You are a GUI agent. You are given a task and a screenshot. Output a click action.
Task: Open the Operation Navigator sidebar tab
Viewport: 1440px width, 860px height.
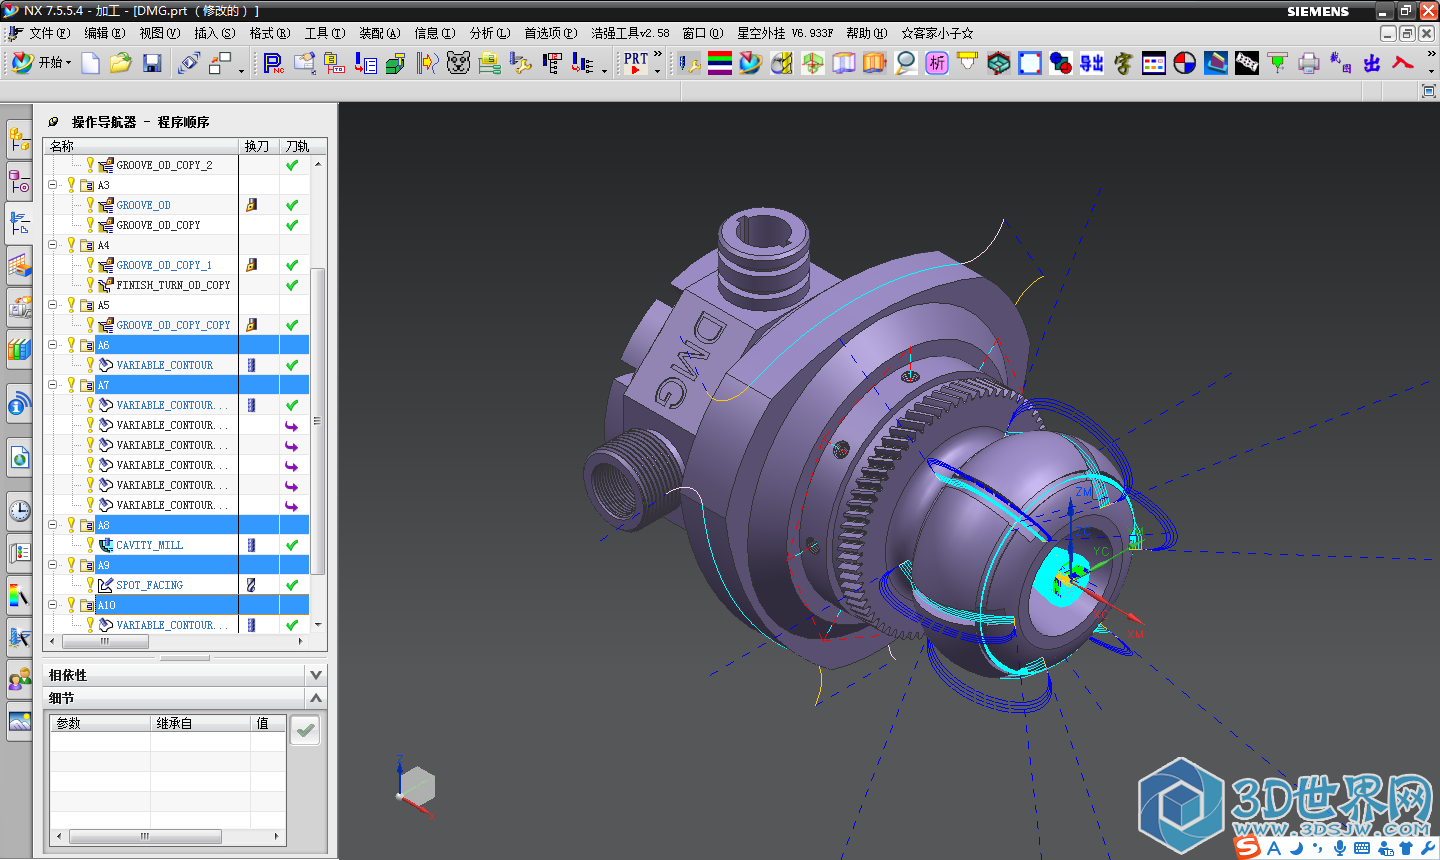(x=19, y=223)
